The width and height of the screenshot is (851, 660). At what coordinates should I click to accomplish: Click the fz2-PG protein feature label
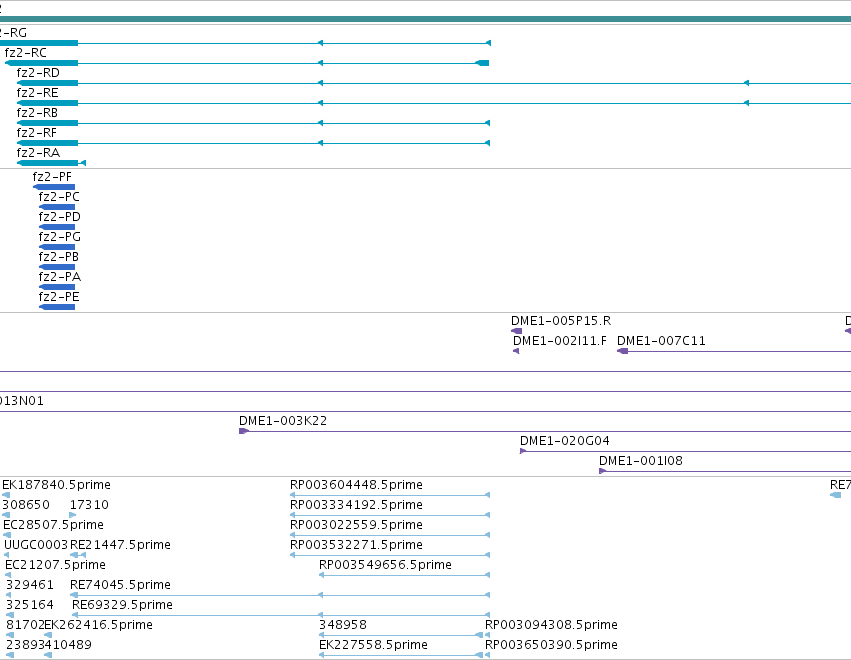(60, 237)
